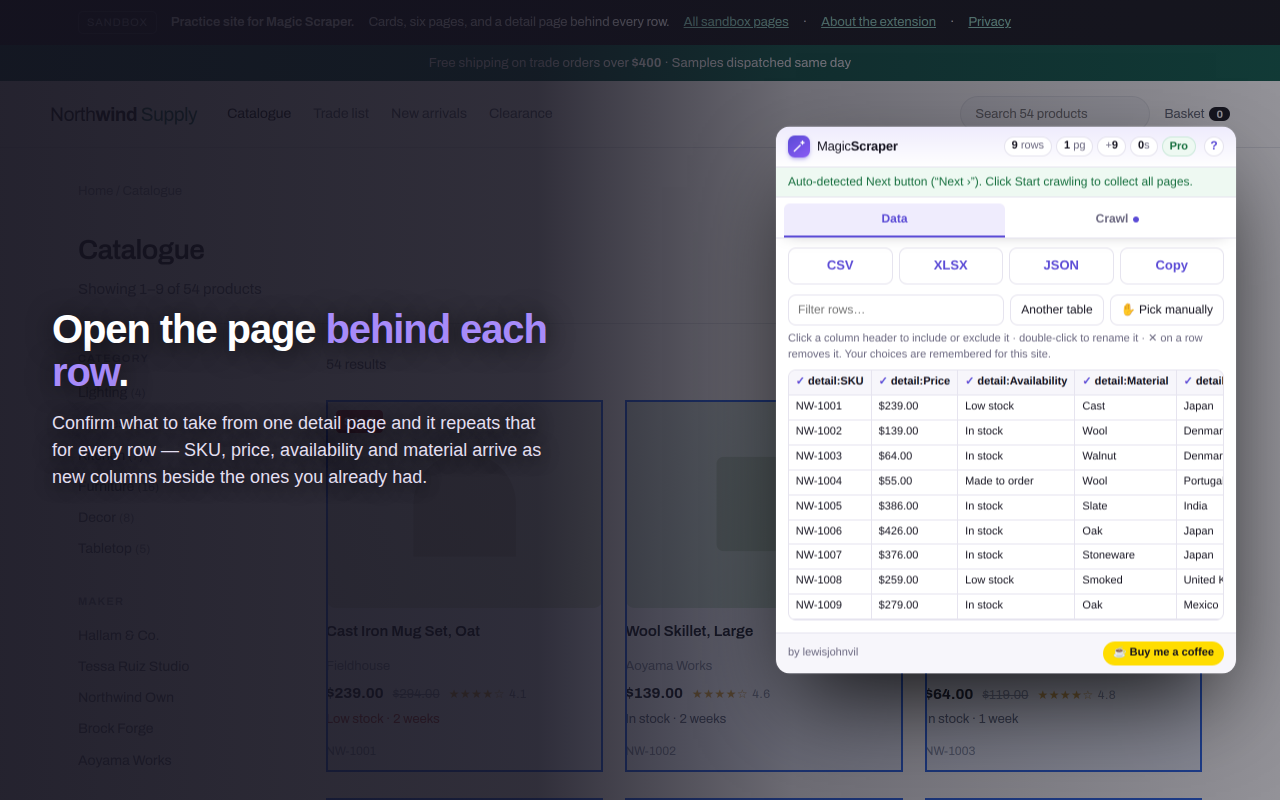1280x800 pixels.
Task: Filter by maker Brock Forge
Action: [116, 729]
